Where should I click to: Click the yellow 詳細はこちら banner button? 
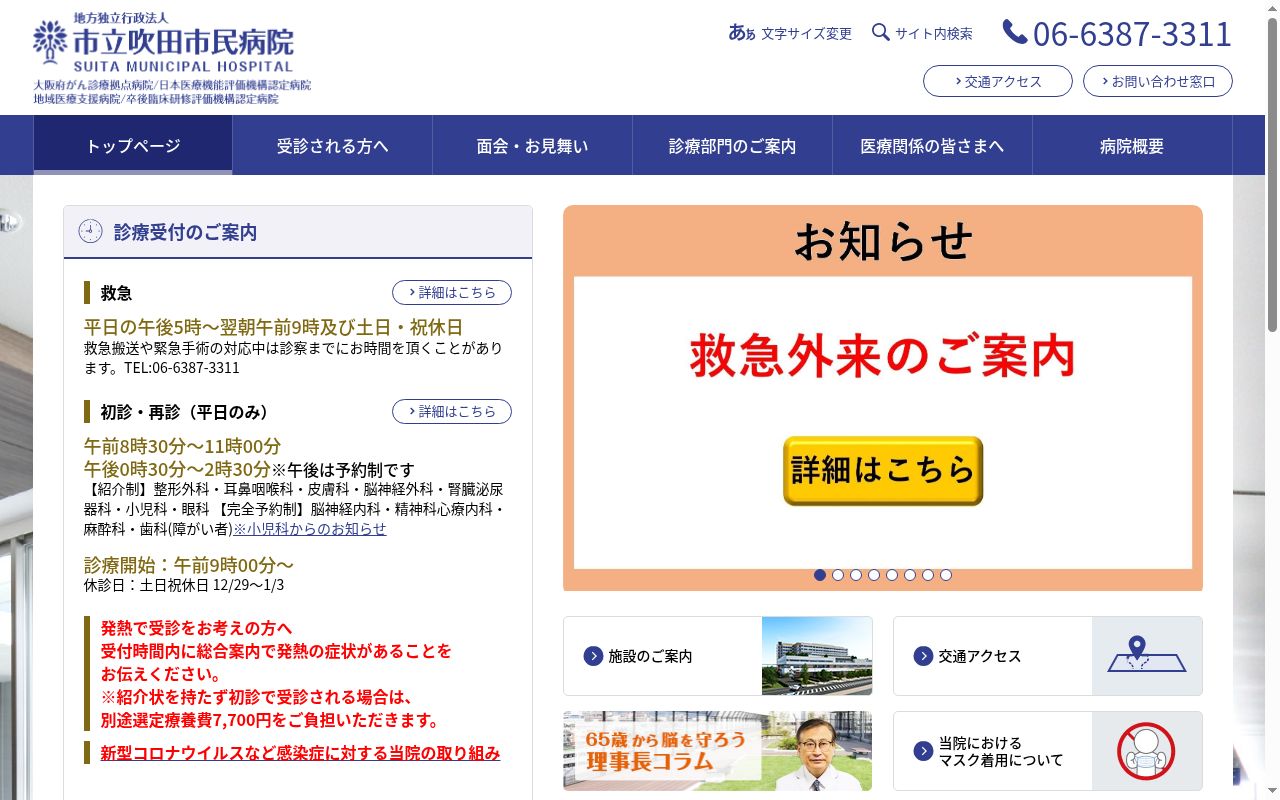tap(883, 470)
